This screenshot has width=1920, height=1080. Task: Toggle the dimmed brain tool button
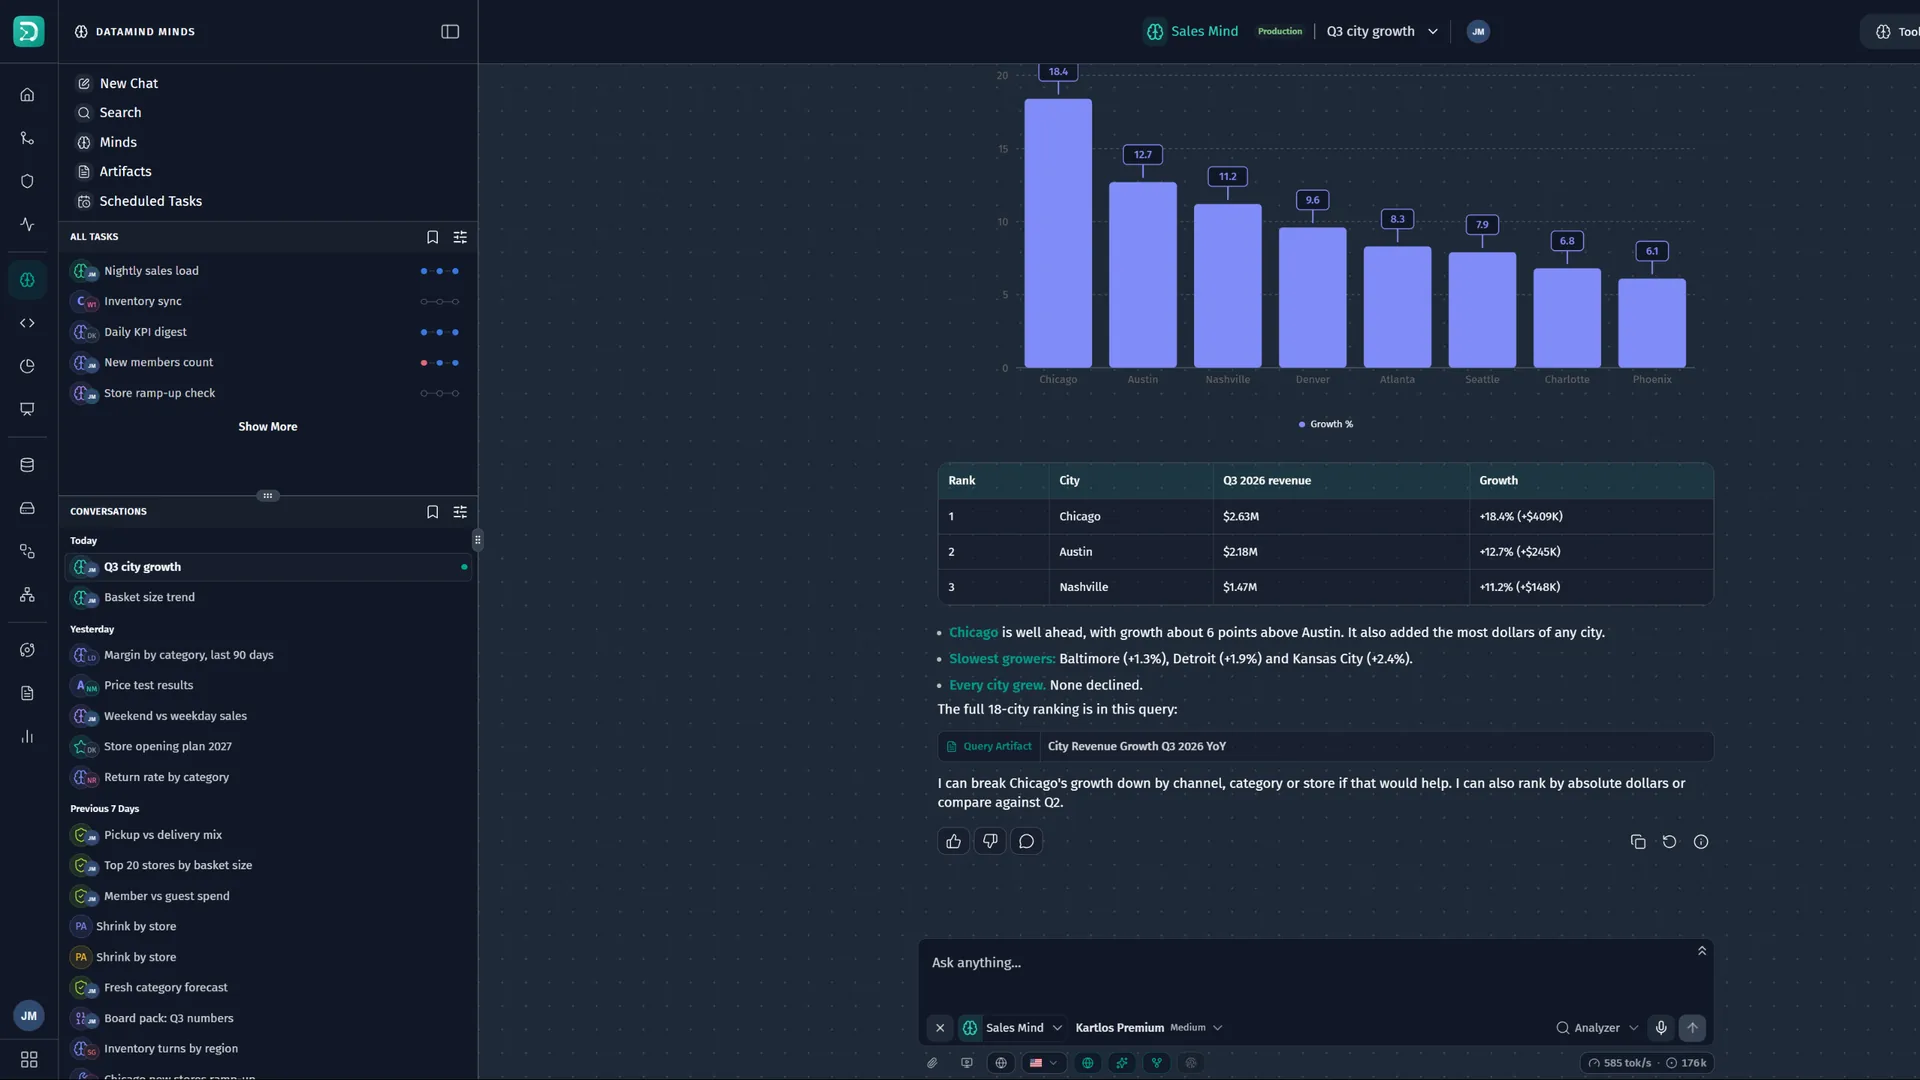click(x=1191, y=1063)
